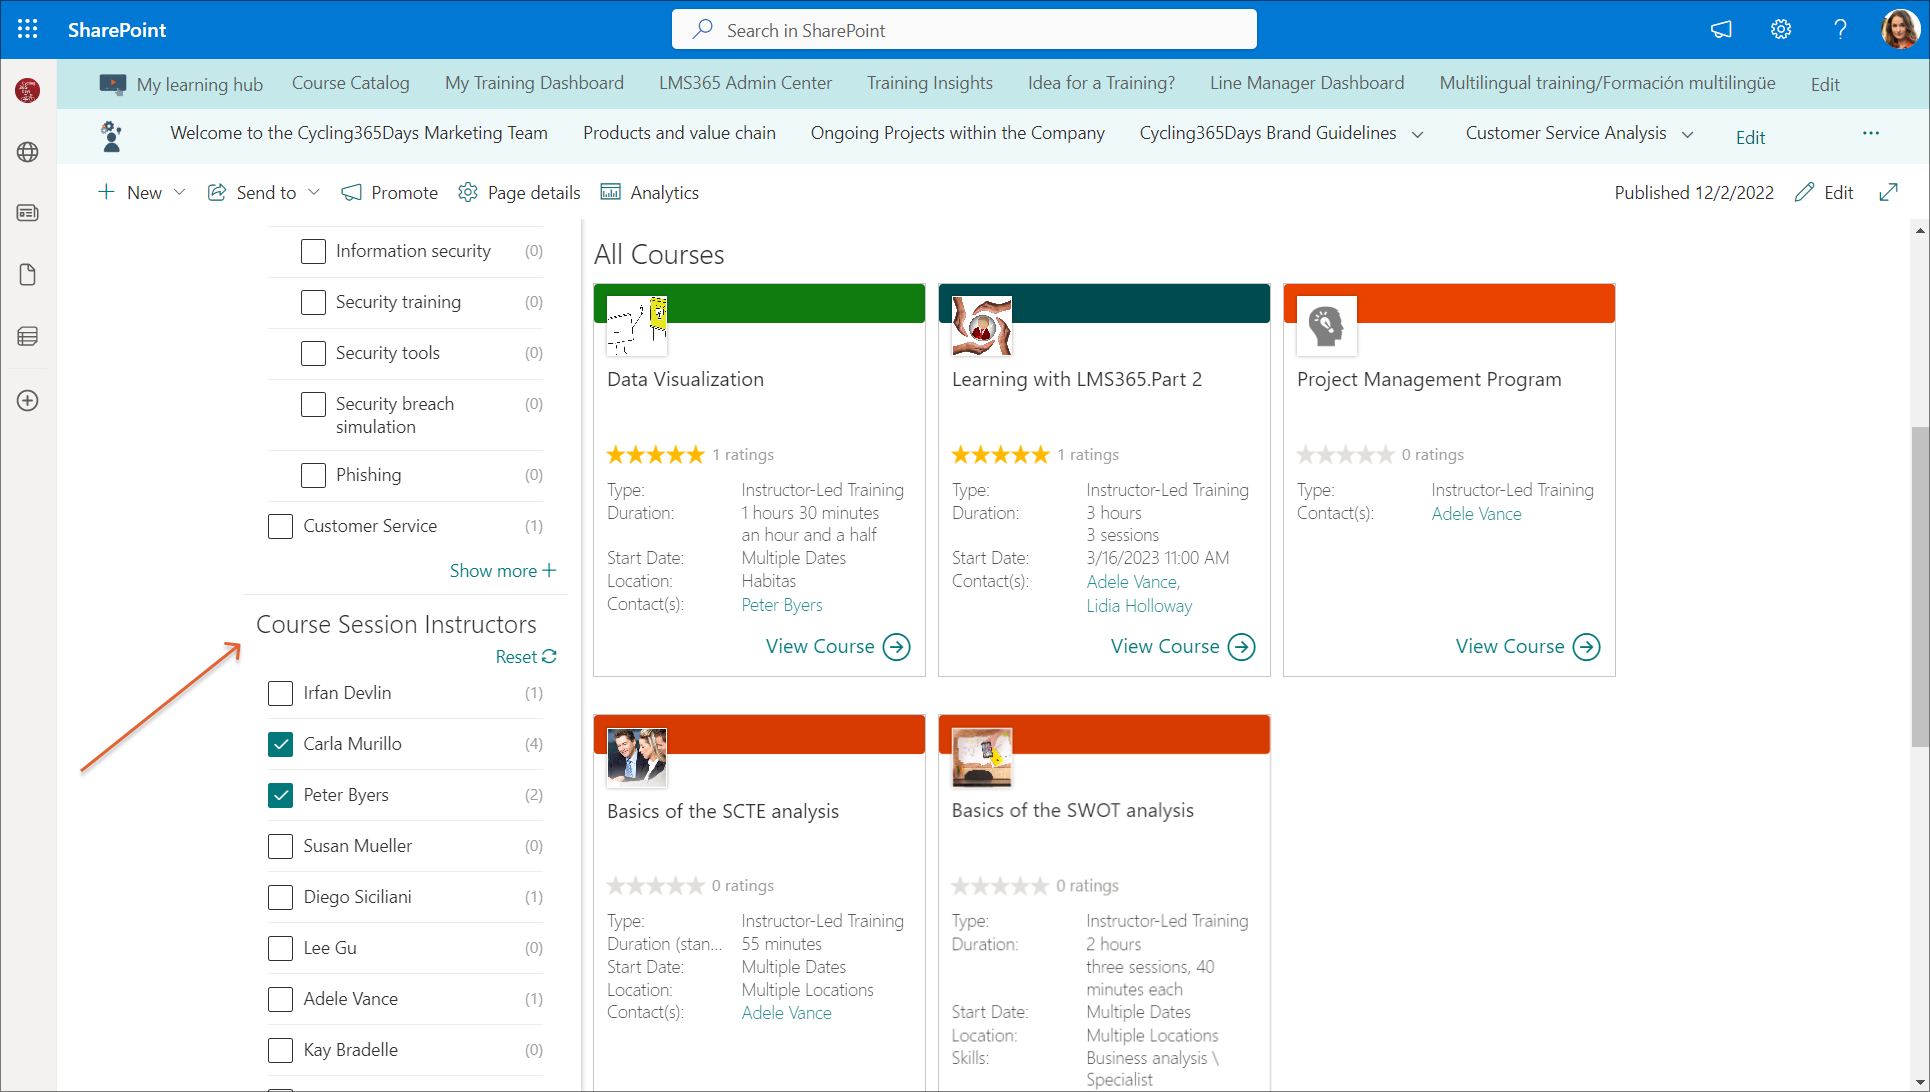Click the marketing team site logo icon
Screen dimensions: 1930x1092
click(112, 136)
